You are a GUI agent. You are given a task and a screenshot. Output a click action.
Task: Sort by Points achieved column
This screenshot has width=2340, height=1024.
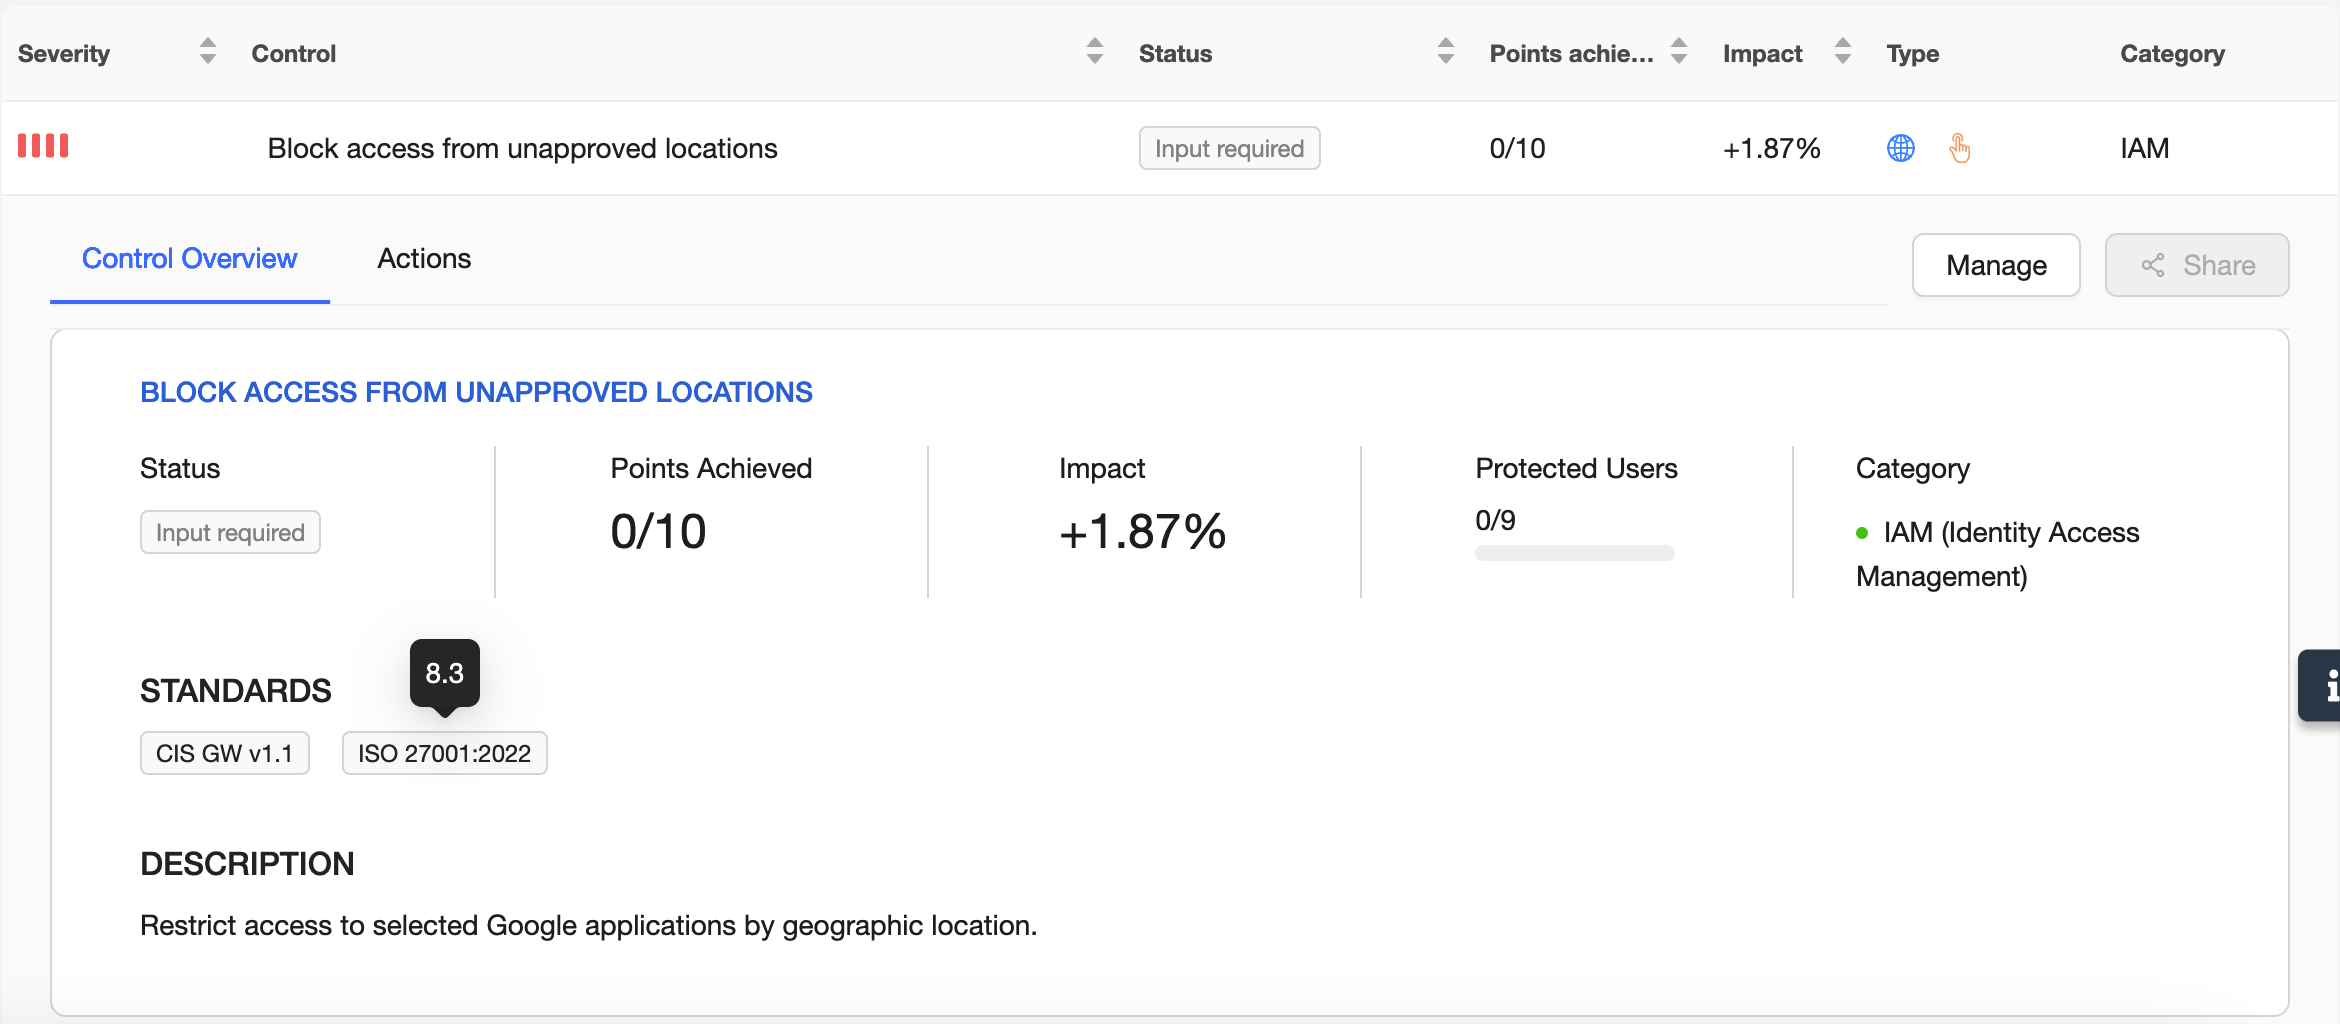[x=1679, y=52]
